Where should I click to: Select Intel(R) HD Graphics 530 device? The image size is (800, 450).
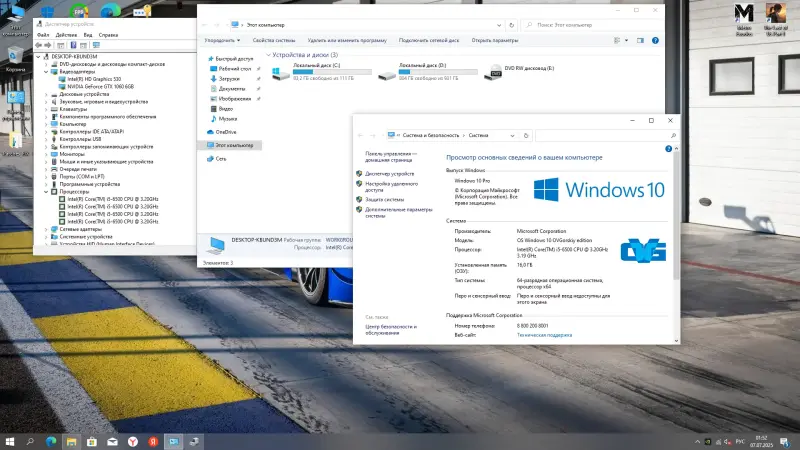94,79
